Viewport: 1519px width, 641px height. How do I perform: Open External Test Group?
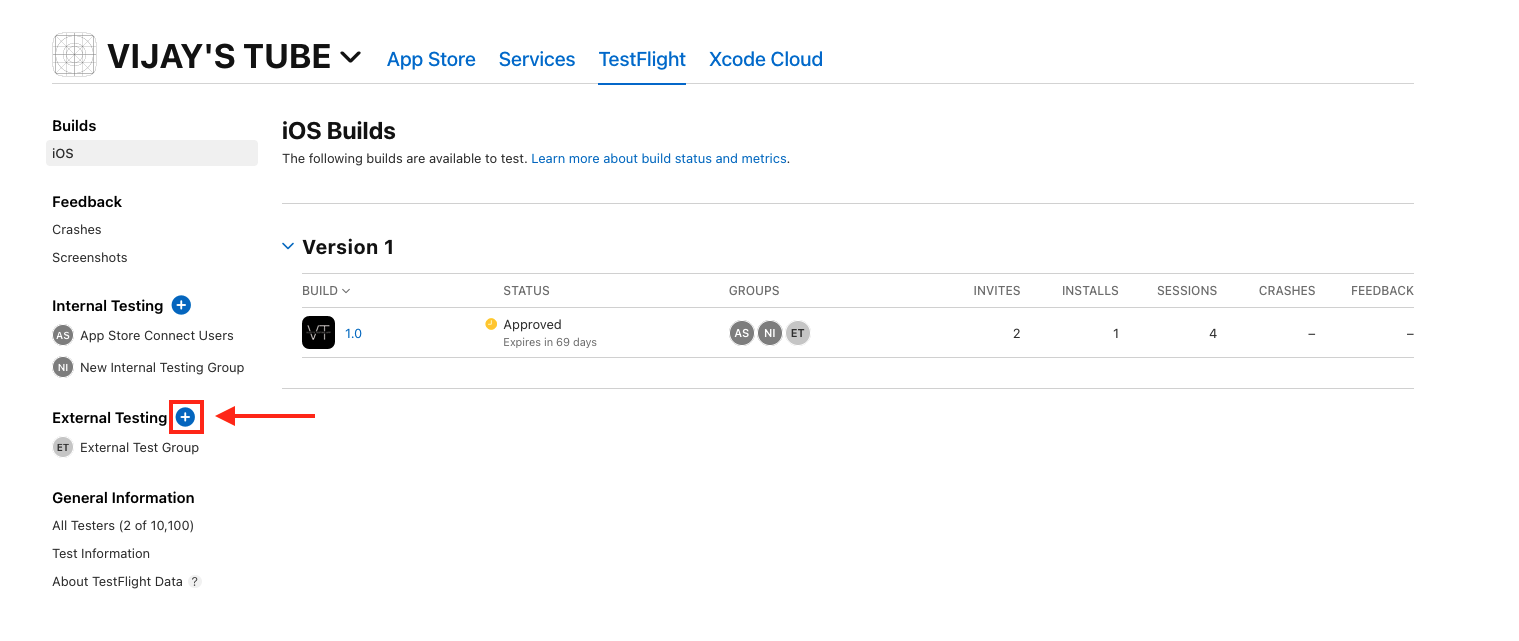(x=139, y=447)
